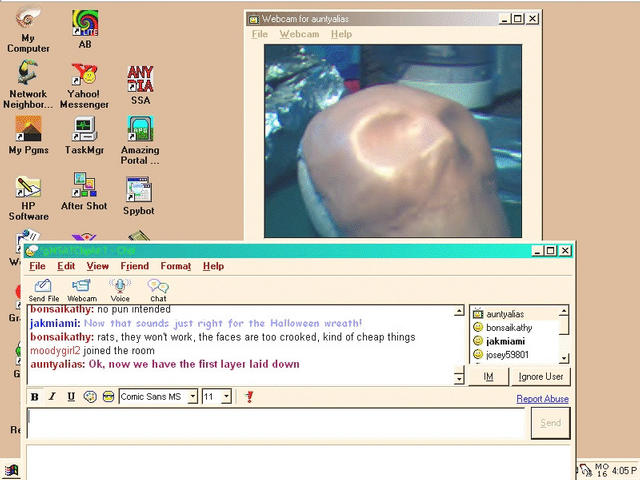Close the Webcam for auntyalias window
This screenshot has height=480, width=640.
[532, 19]
